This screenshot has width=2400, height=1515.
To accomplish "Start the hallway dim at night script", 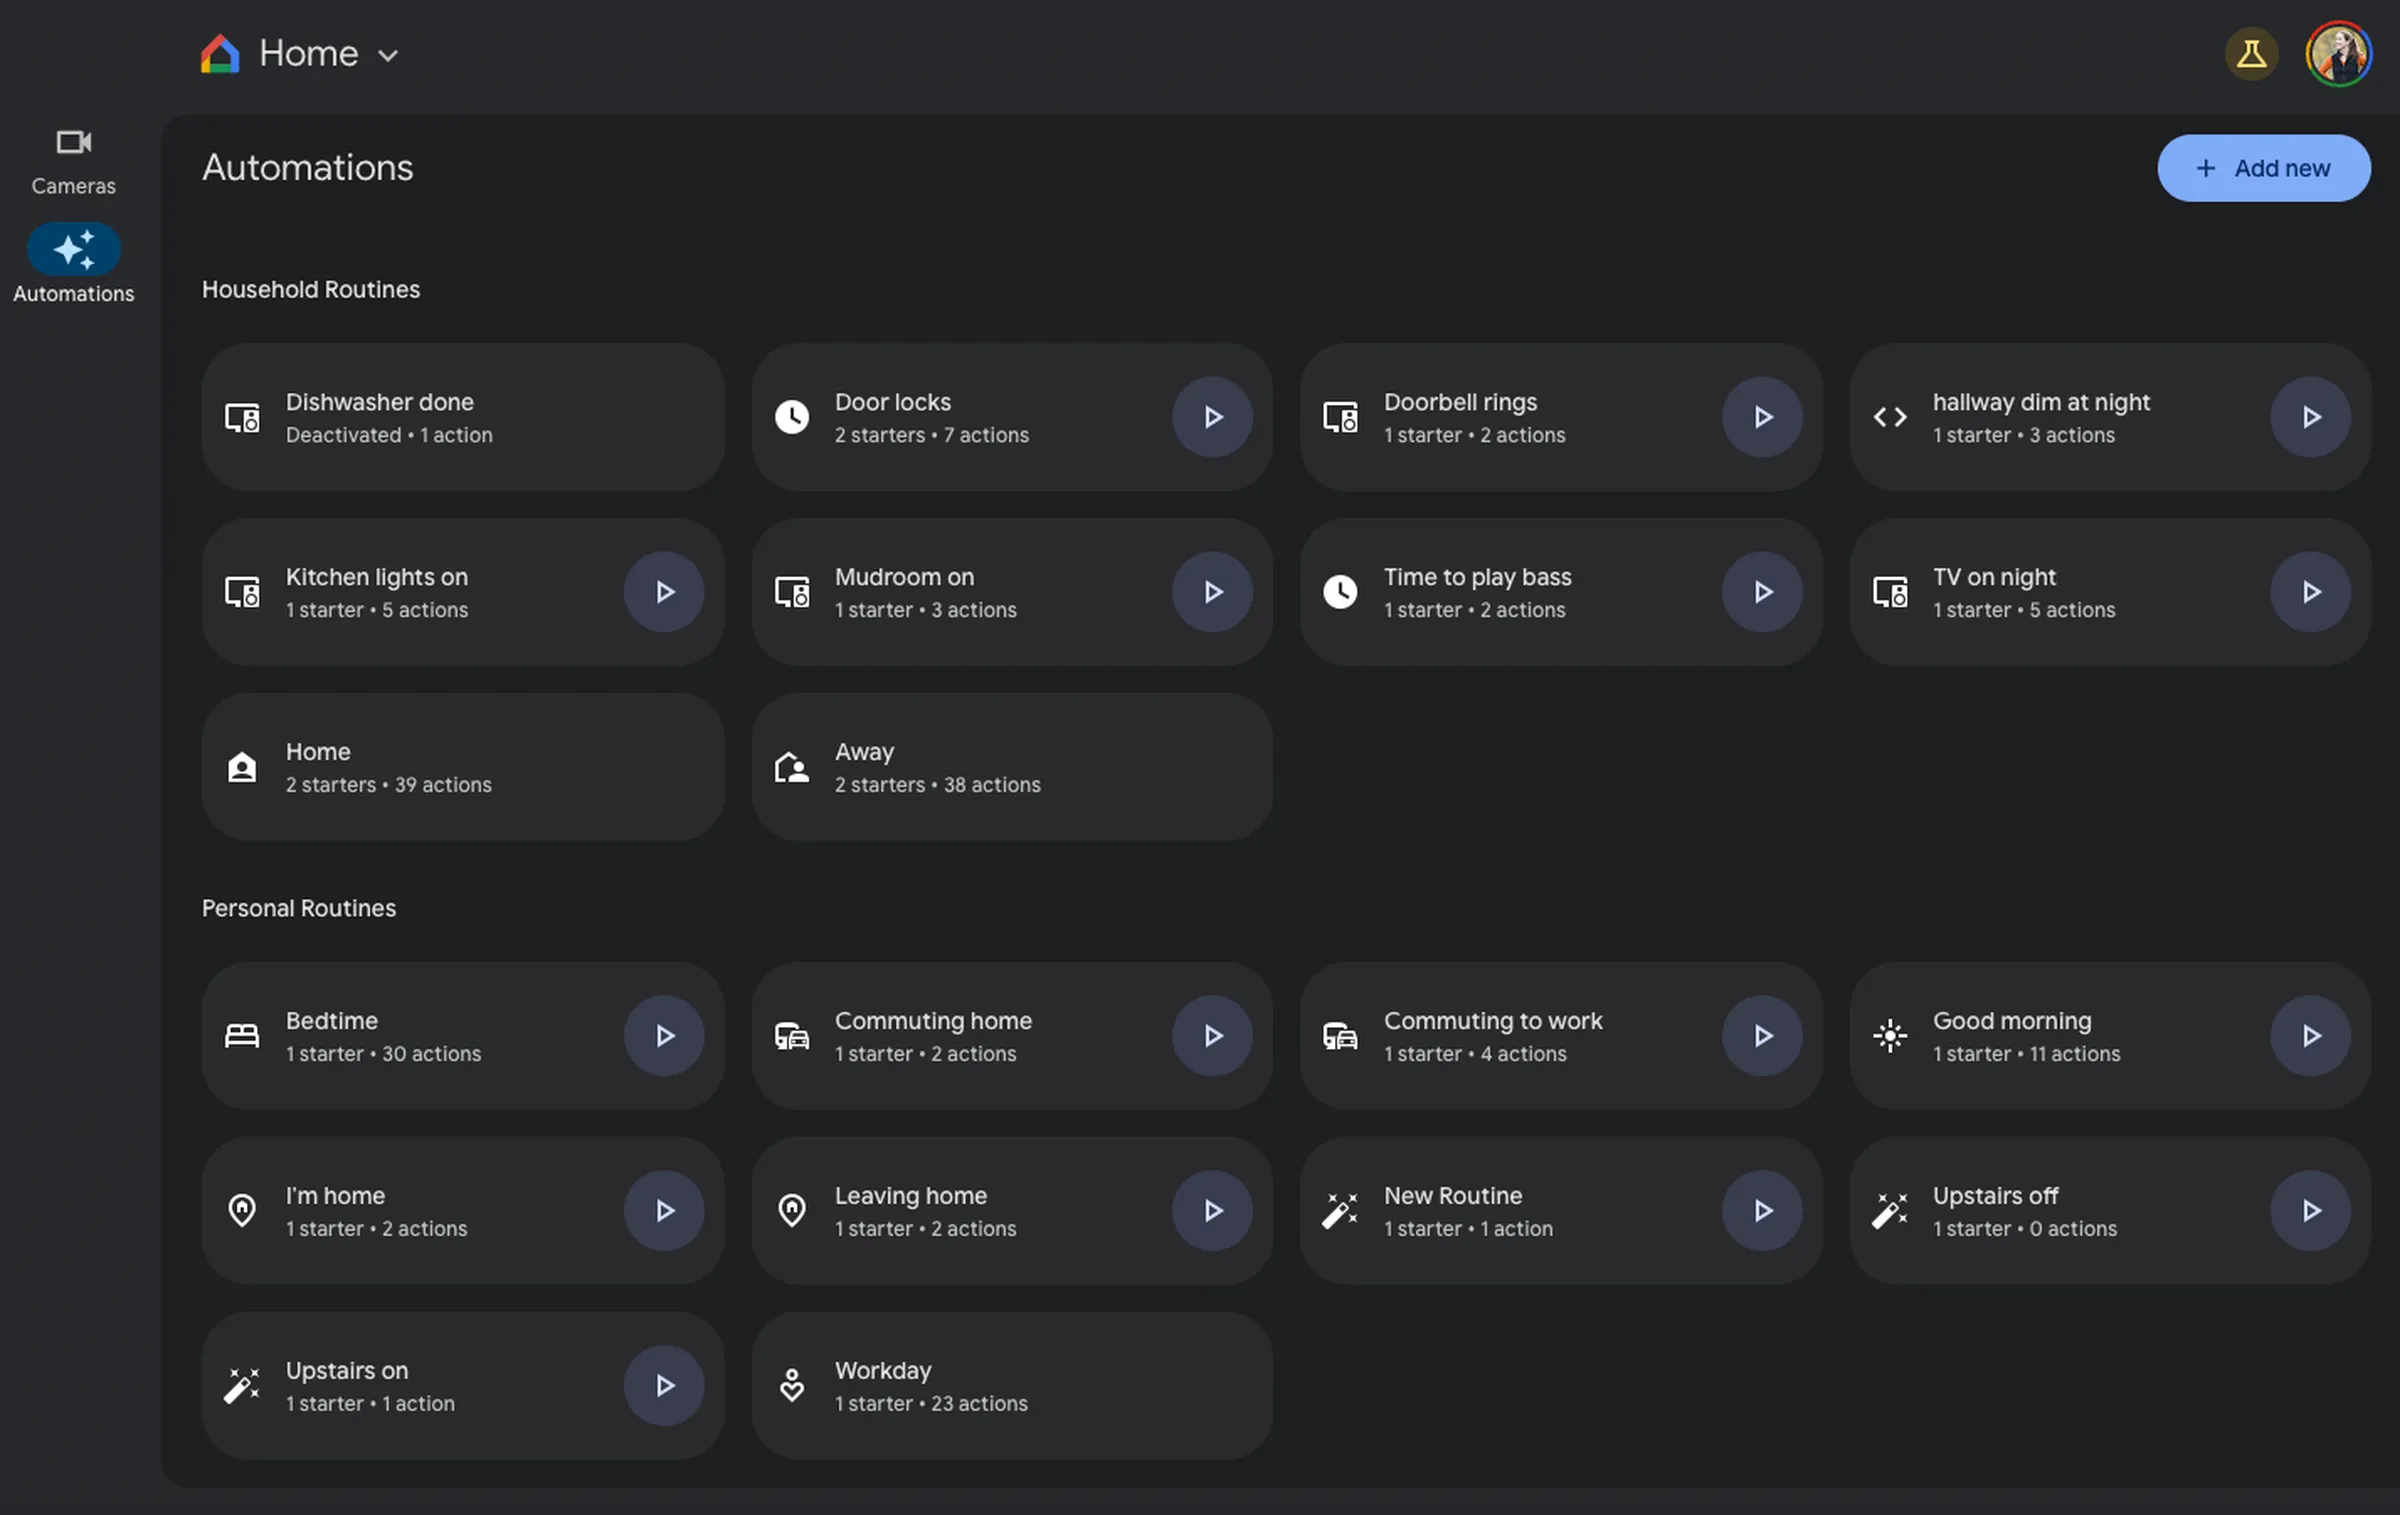I will (x=2310, y=417).
